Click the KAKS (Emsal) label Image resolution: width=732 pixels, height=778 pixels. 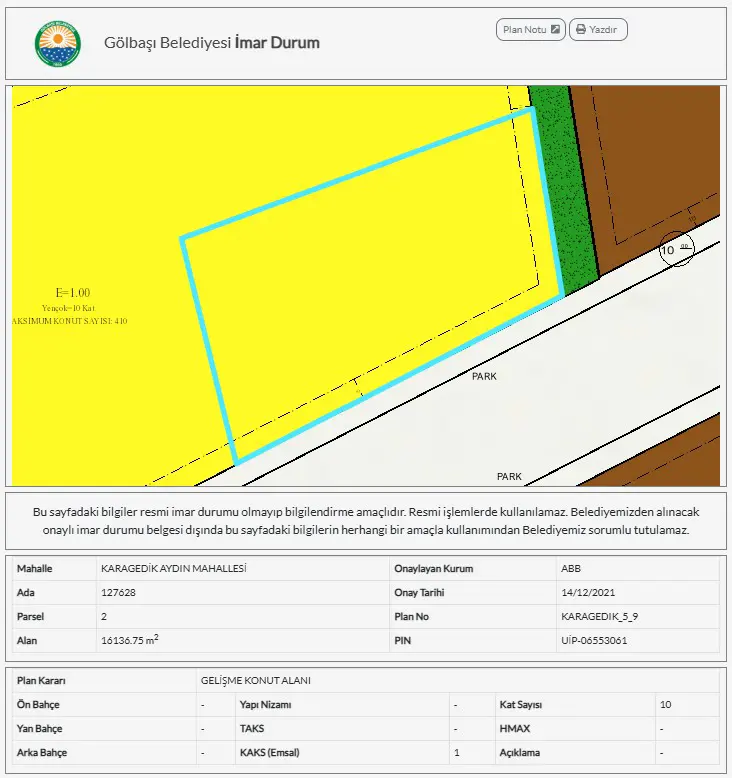point(269,753)
